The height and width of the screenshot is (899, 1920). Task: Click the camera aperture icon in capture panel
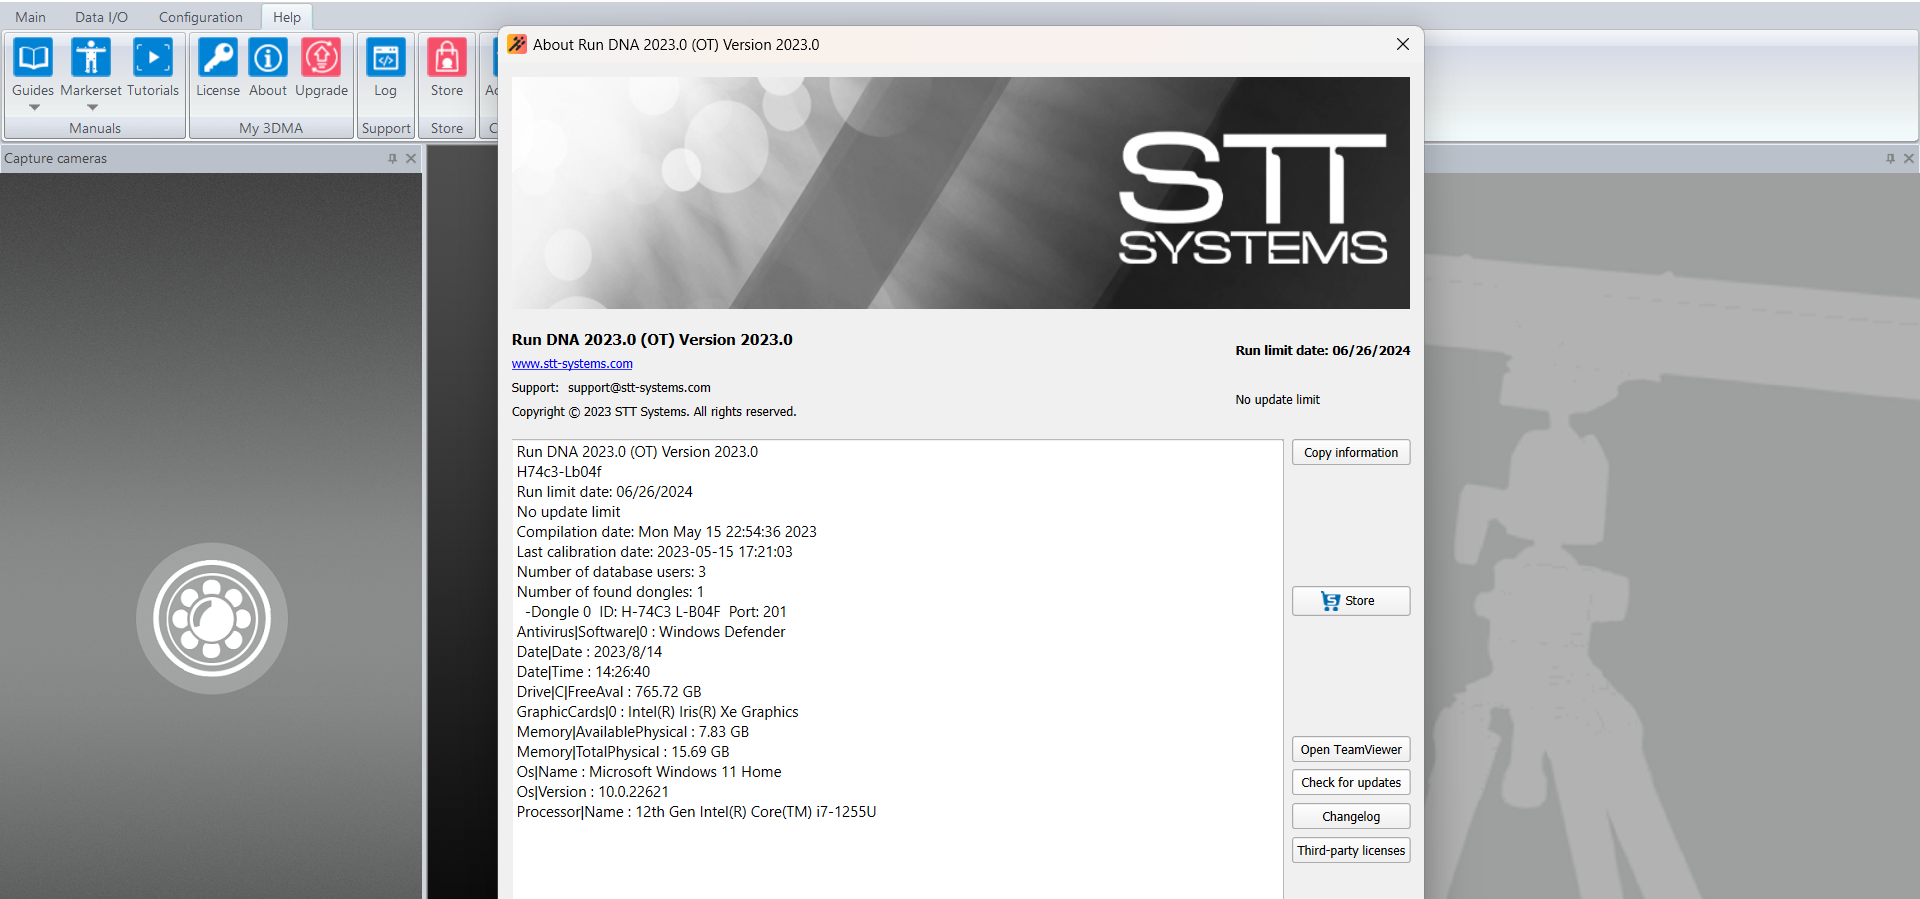(212, 619)
